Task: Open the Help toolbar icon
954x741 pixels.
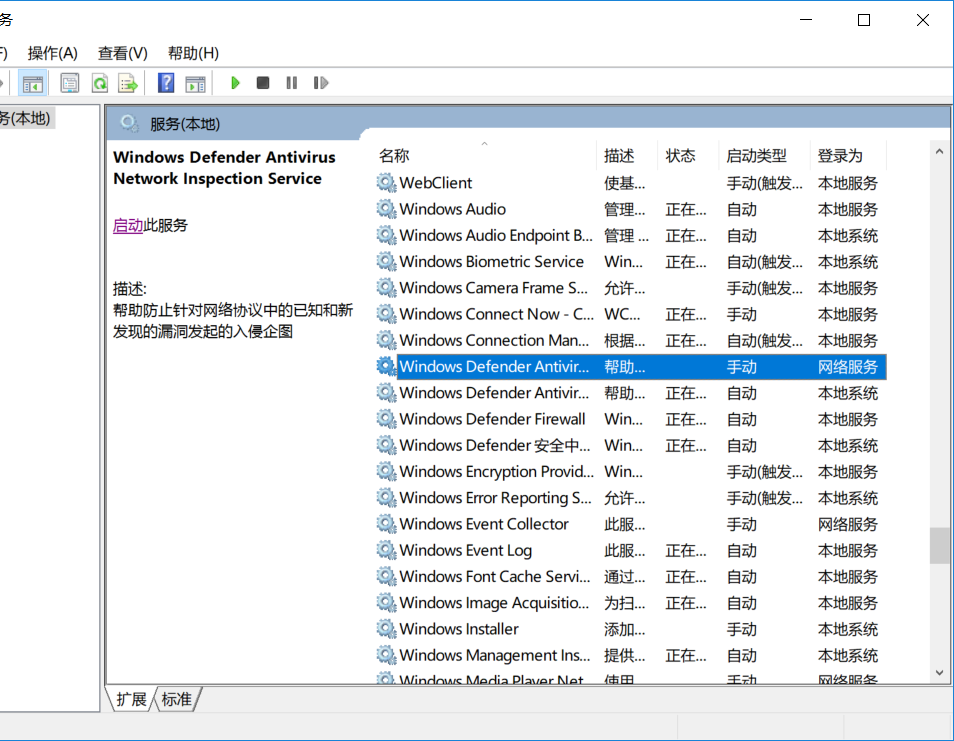Action: coord(165,83)
